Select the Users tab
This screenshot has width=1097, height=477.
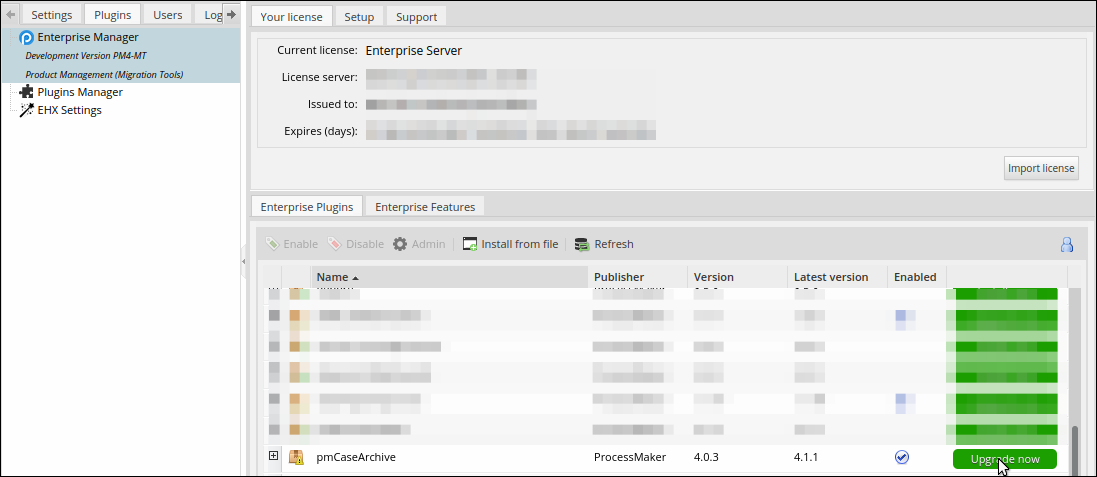[x=167, y=15]
